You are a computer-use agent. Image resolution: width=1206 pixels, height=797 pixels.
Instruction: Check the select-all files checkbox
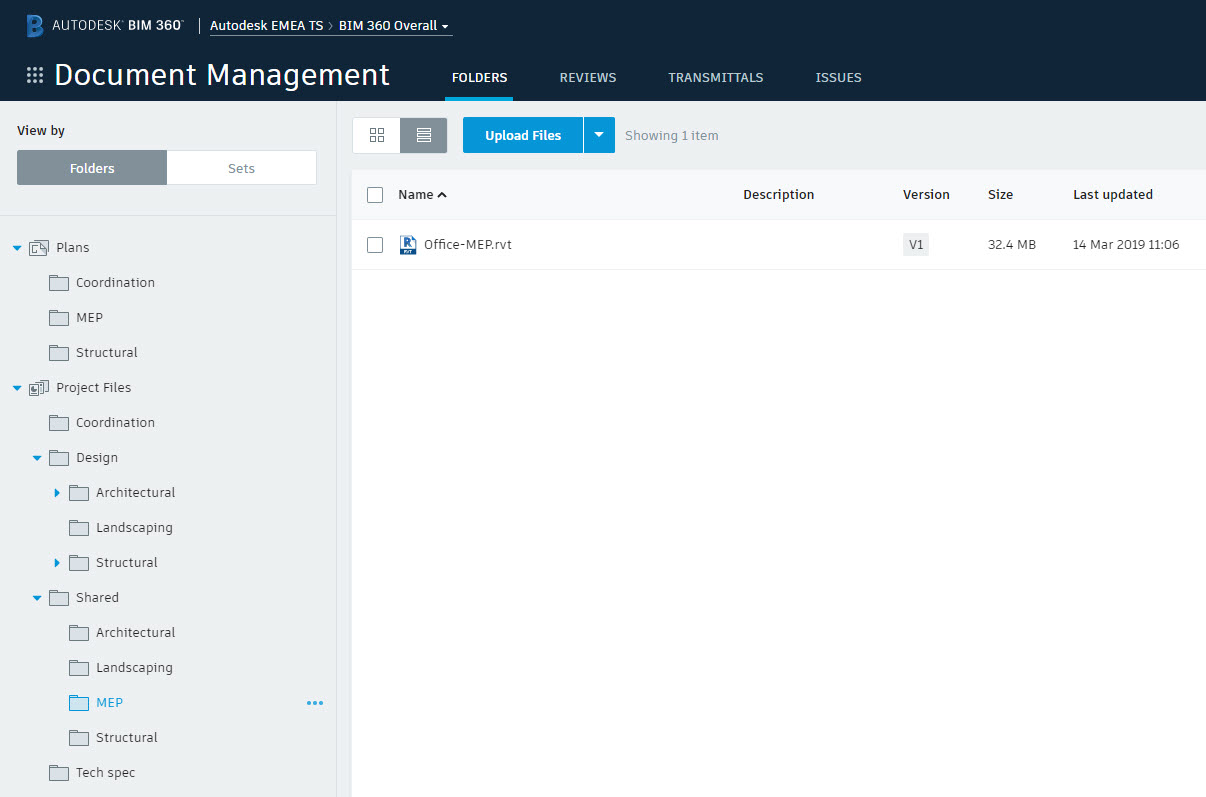point(375,195)
